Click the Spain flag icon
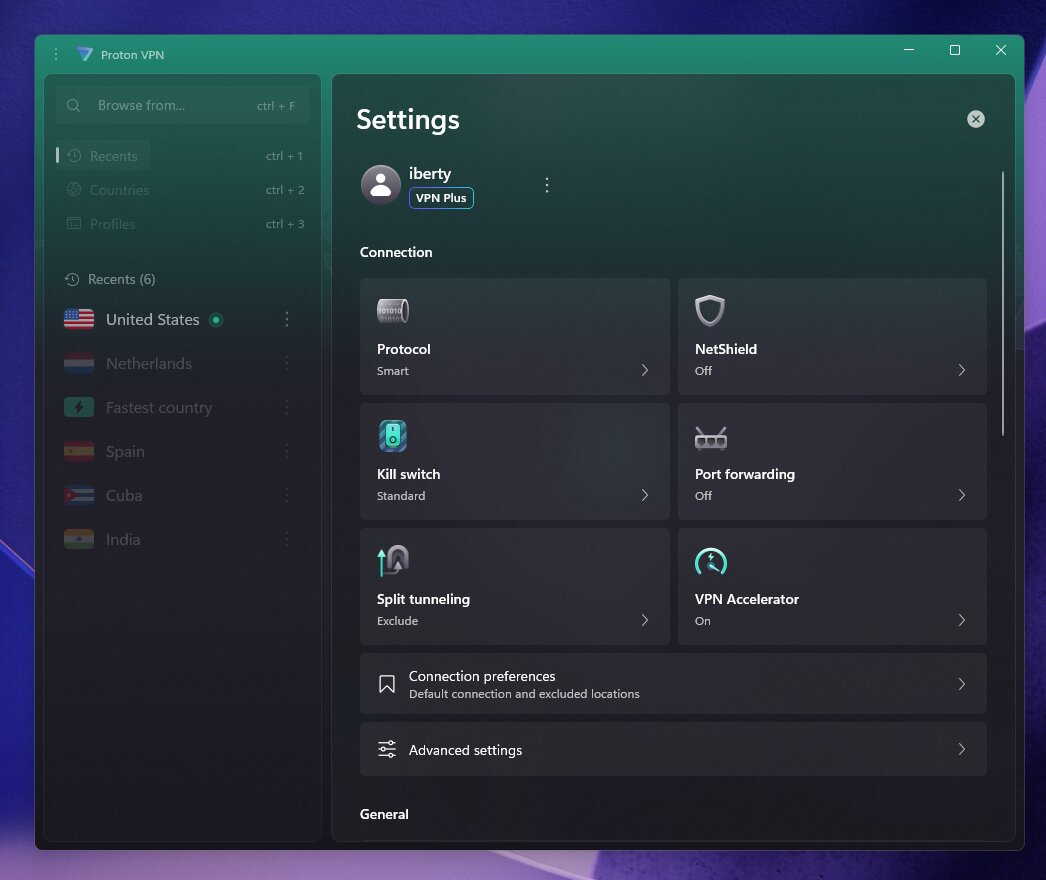1046x880 pixels. pyautogui.click(x=79, y=452)
